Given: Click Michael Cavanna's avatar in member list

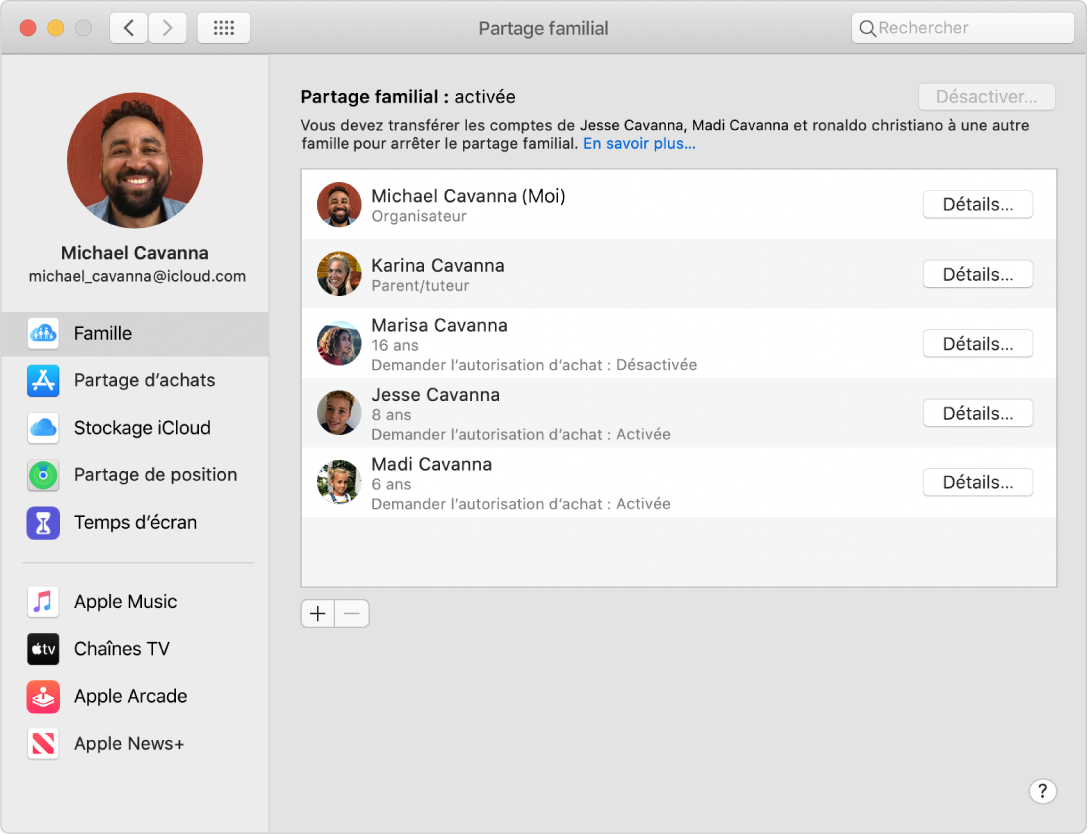Looking at the screenshot, I should [339, 205].
